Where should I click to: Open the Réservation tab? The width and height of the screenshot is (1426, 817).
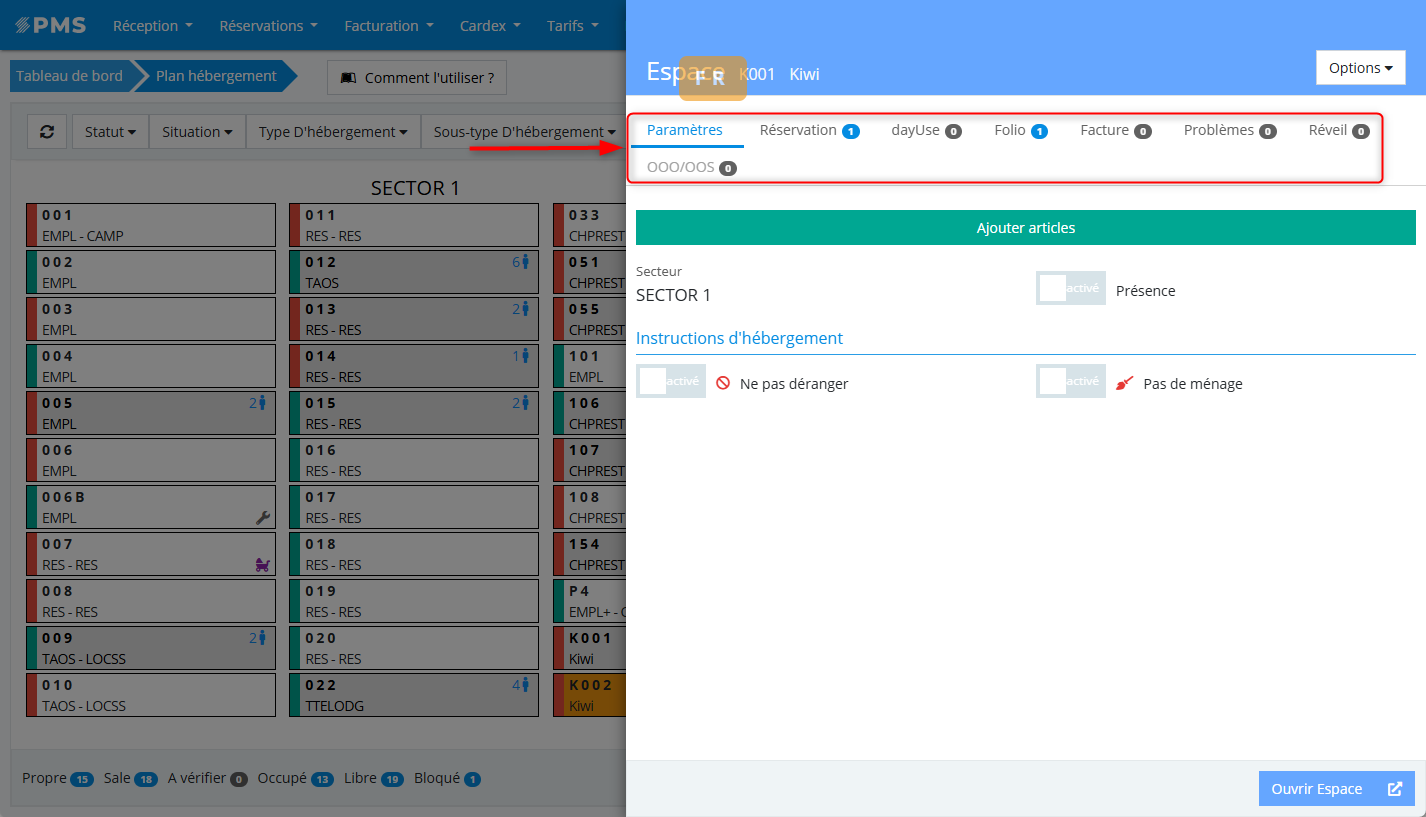coord(808,130)
